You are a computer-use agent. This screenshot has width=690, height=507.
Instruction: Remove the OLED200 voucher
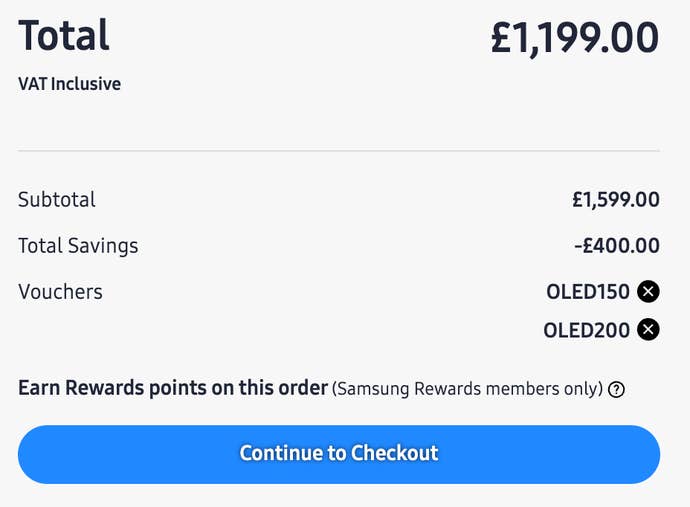(649, 329)
